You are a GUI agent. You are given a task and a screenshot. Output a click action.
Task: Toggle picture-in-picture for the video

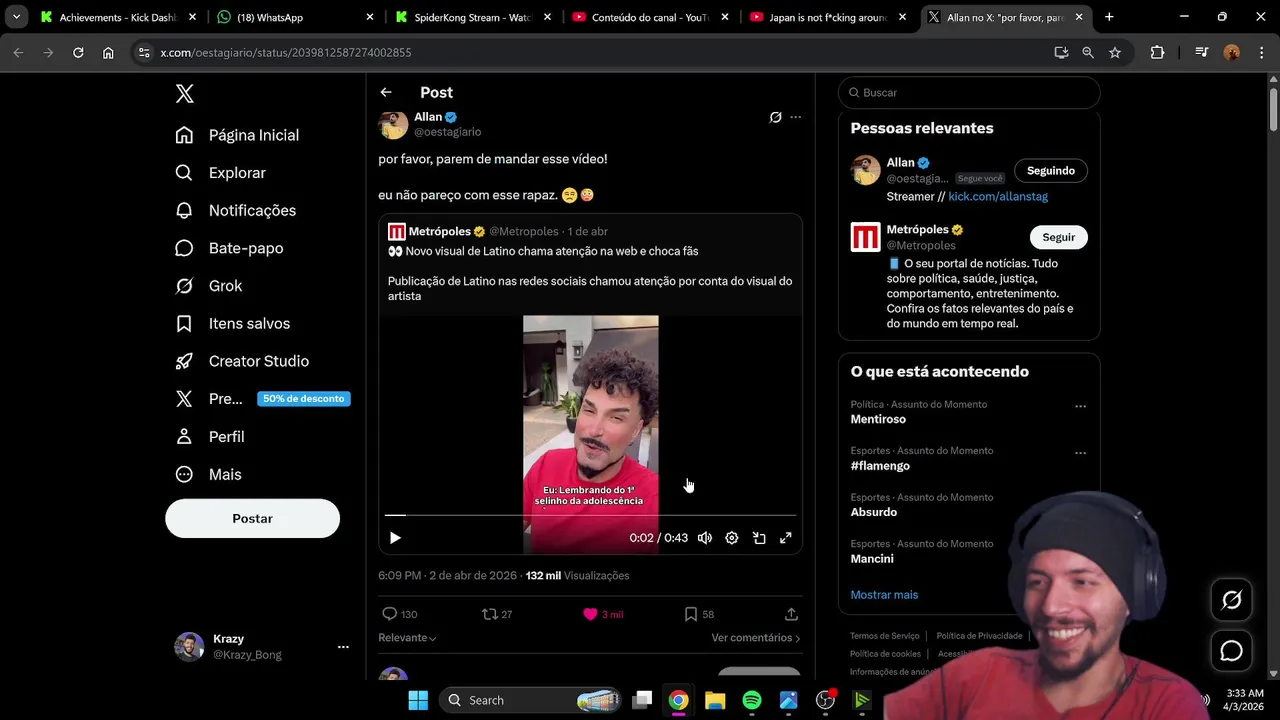click(759, 538)
